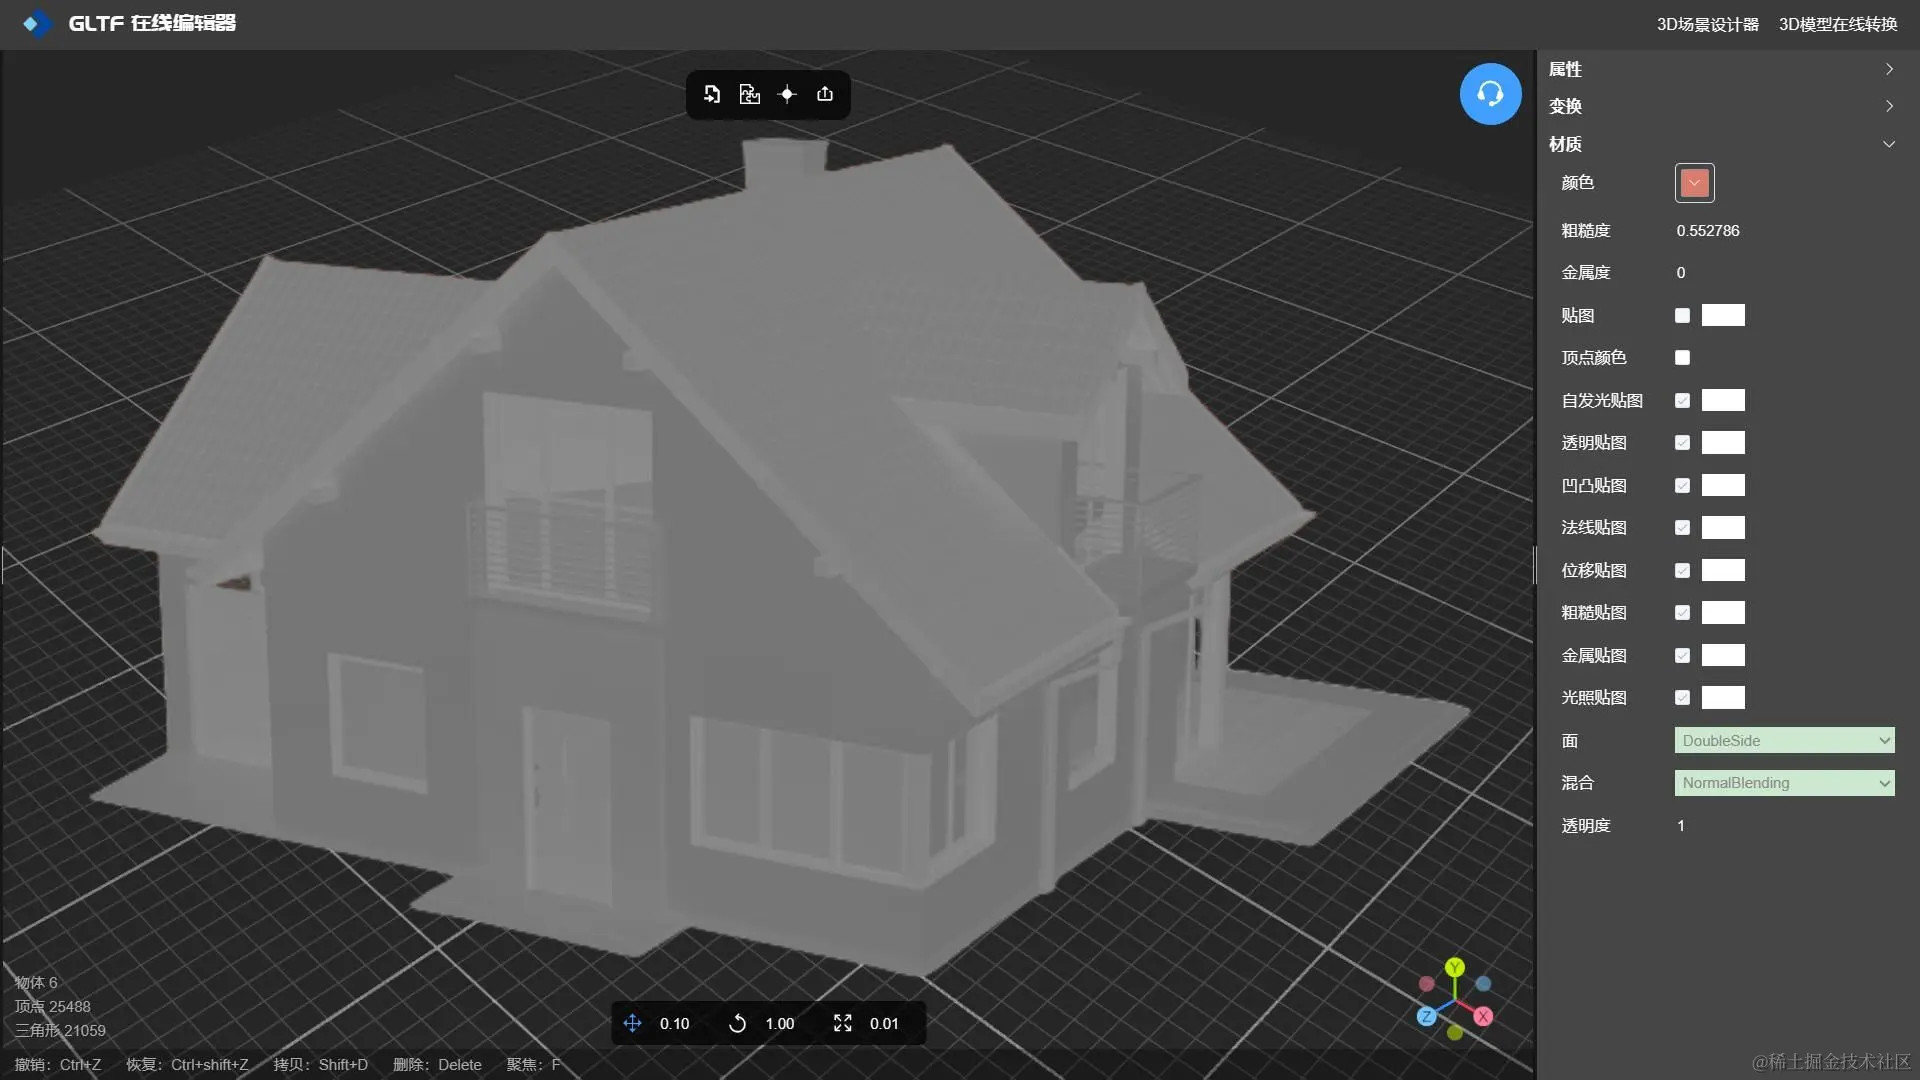Click the import file icon in top toolbar
The height and width of the screenshot is (1080, 1920).
coord(711,94)
